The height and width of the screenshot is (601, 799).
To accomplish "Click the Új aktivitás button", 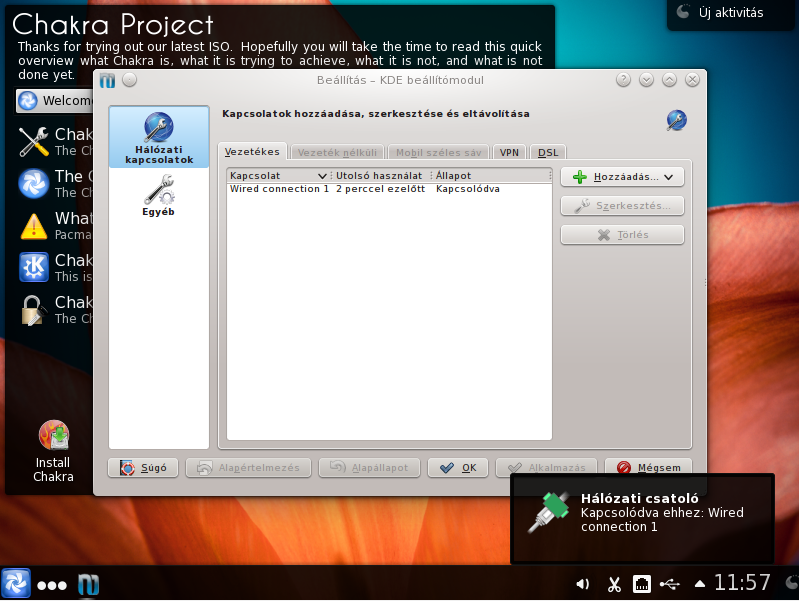I will pyautogui.click(x=731, y=13).
